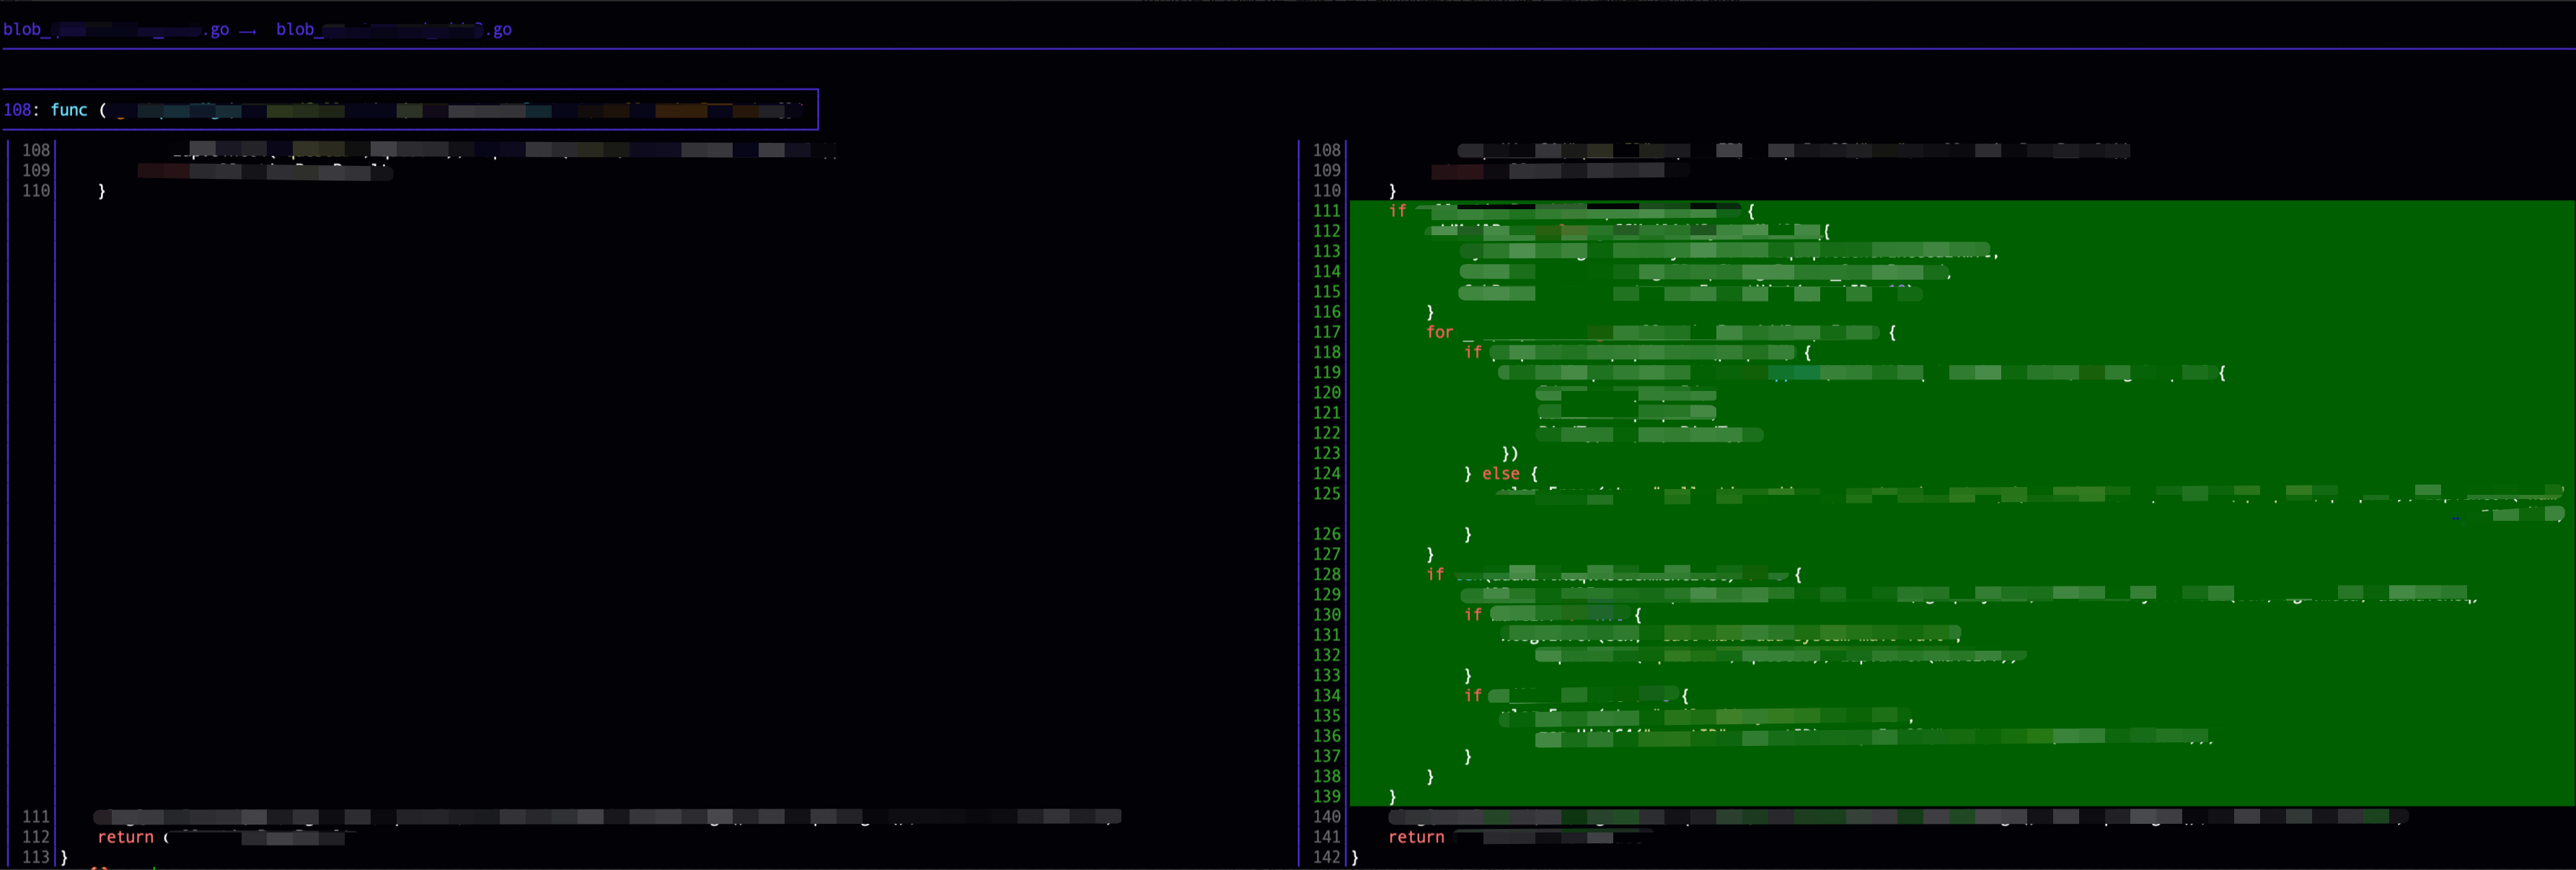Click the hunk header box starting '108: func'
The width and height of the screenshot is (2576, 870).
(x=410, y=110)
